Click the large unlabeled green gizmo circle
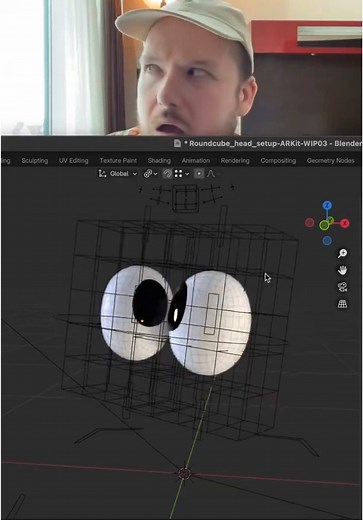 pyautogui.click(x=324, y=226)
